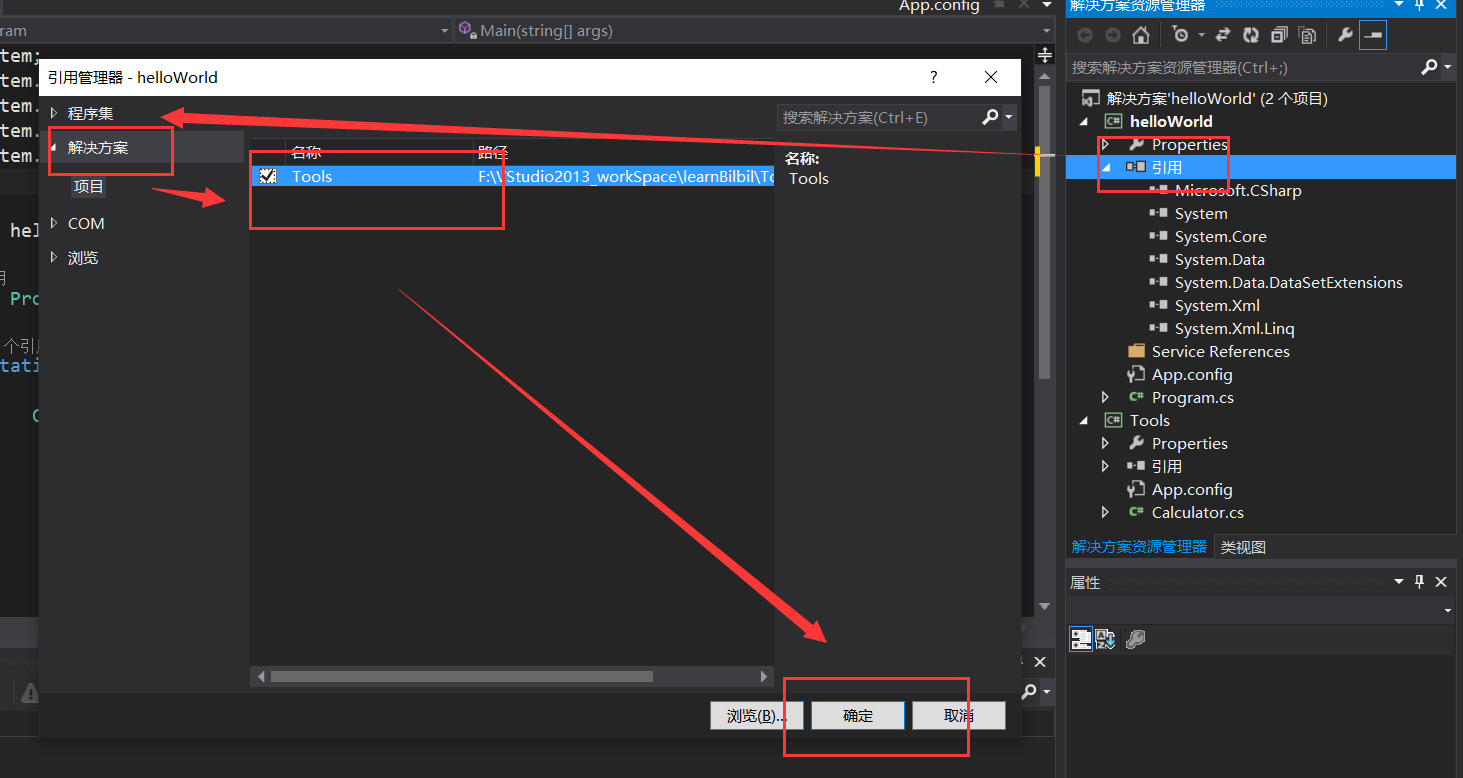1463x778 pixels.
Task: Select the alphabetical sort icon in Properties panel
Action: (1106, 639)
